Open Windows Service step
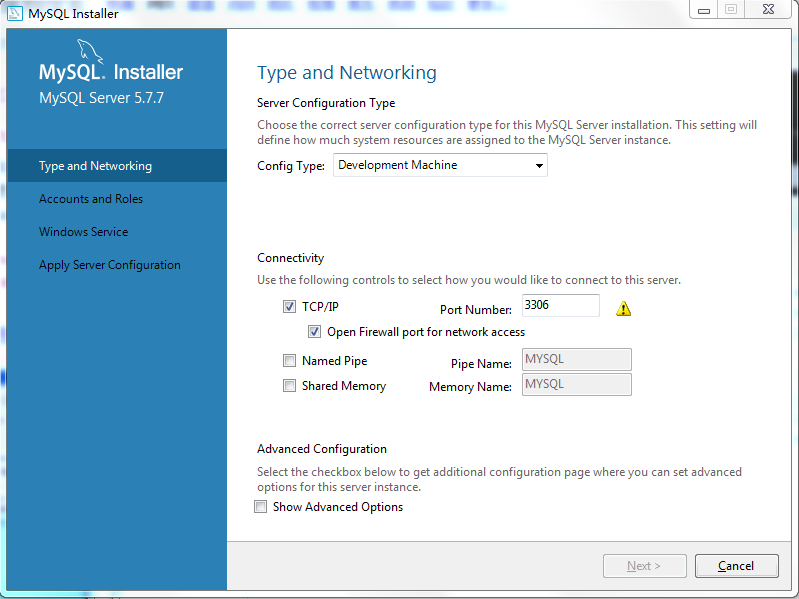 click(x=84, y=232)
